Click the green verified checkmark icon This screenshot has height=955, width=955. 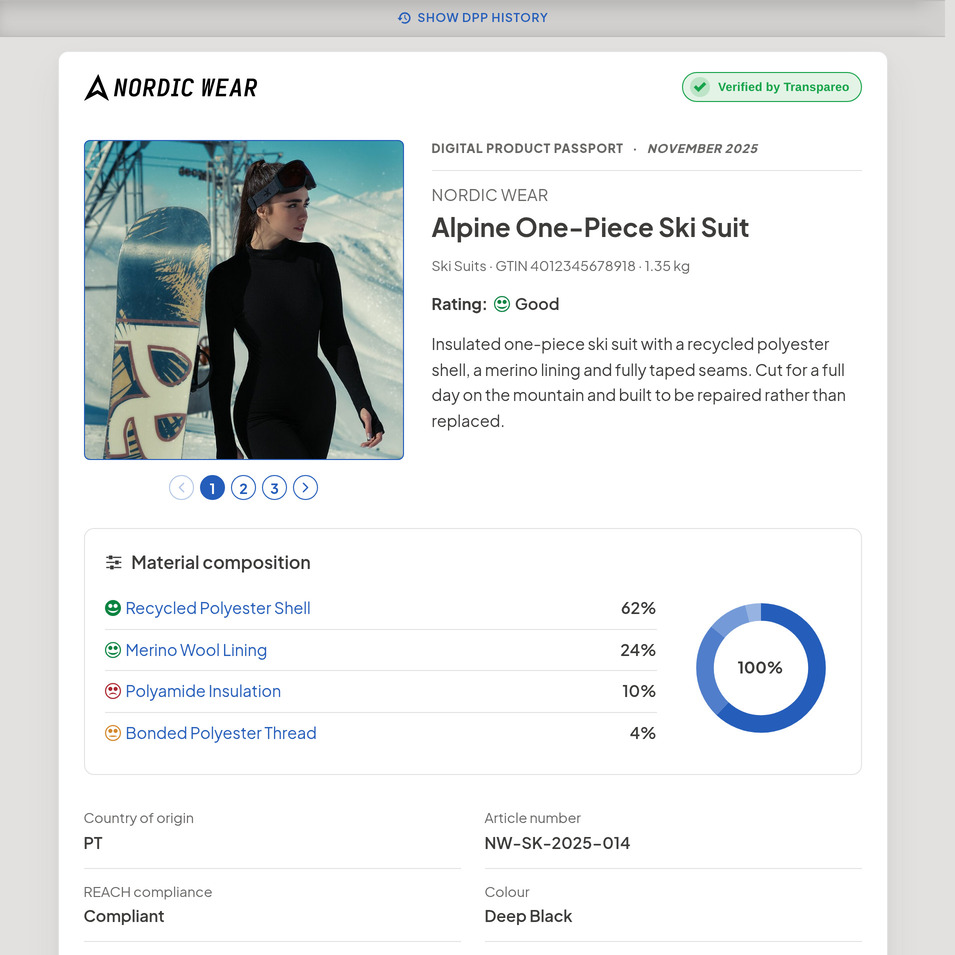pos(700,87)
